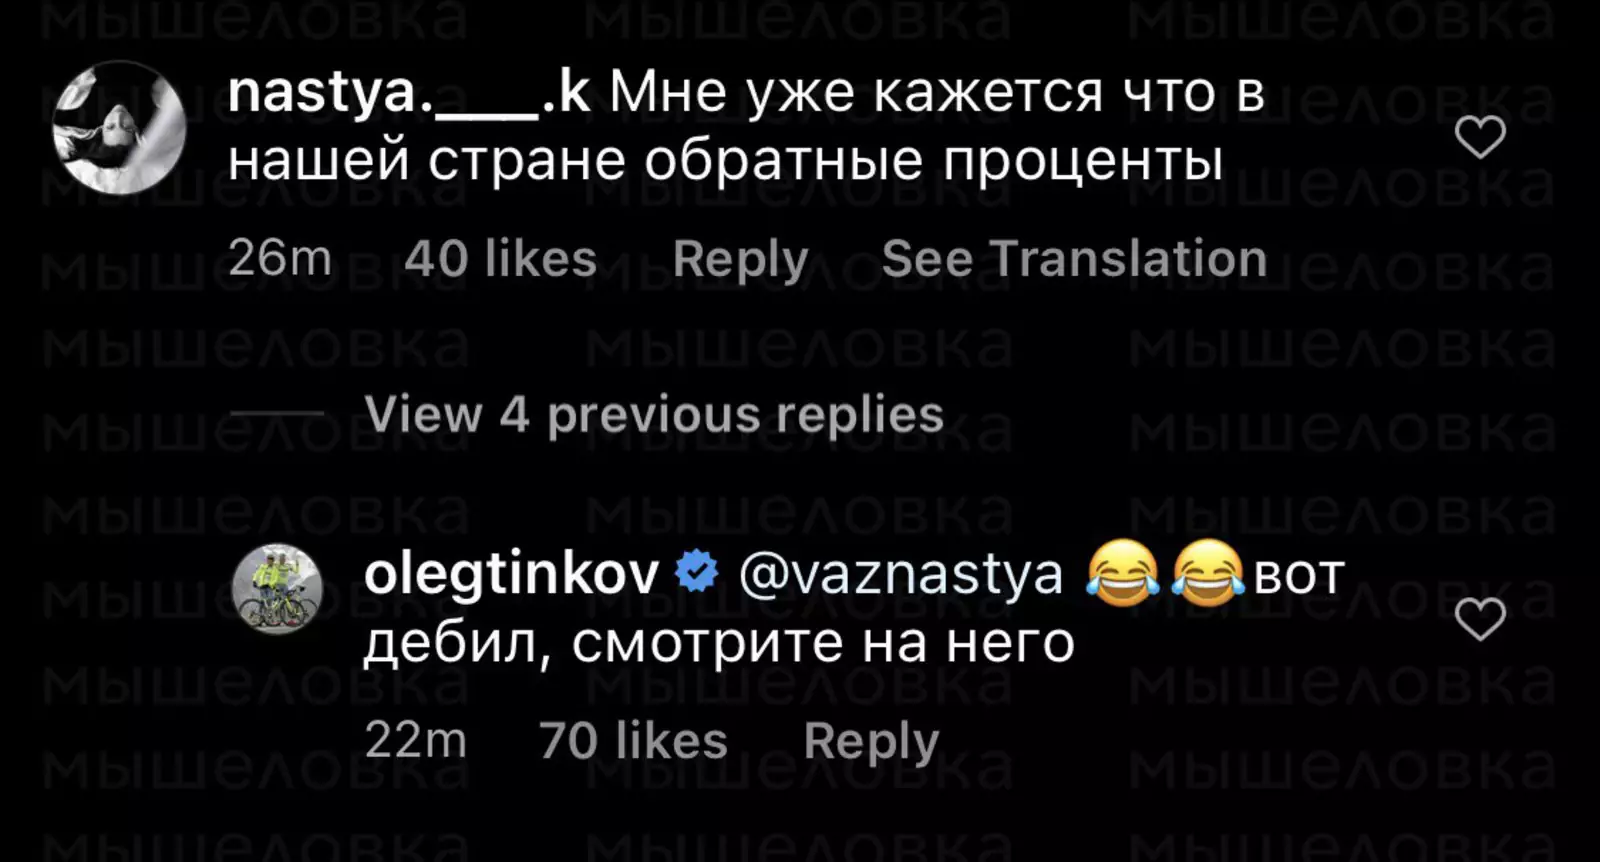Open nastya.___.k's profile picture
This screenshot has height=862, width=1600.
click(x=120, y=127)
